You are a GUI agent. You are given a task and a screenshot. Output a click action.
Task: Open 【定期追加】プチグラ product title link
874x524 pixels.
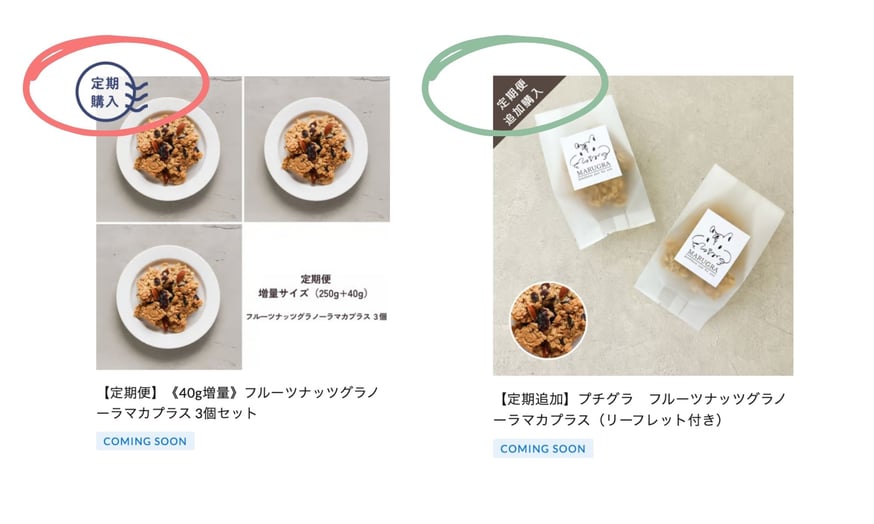(x=640, y=409)
